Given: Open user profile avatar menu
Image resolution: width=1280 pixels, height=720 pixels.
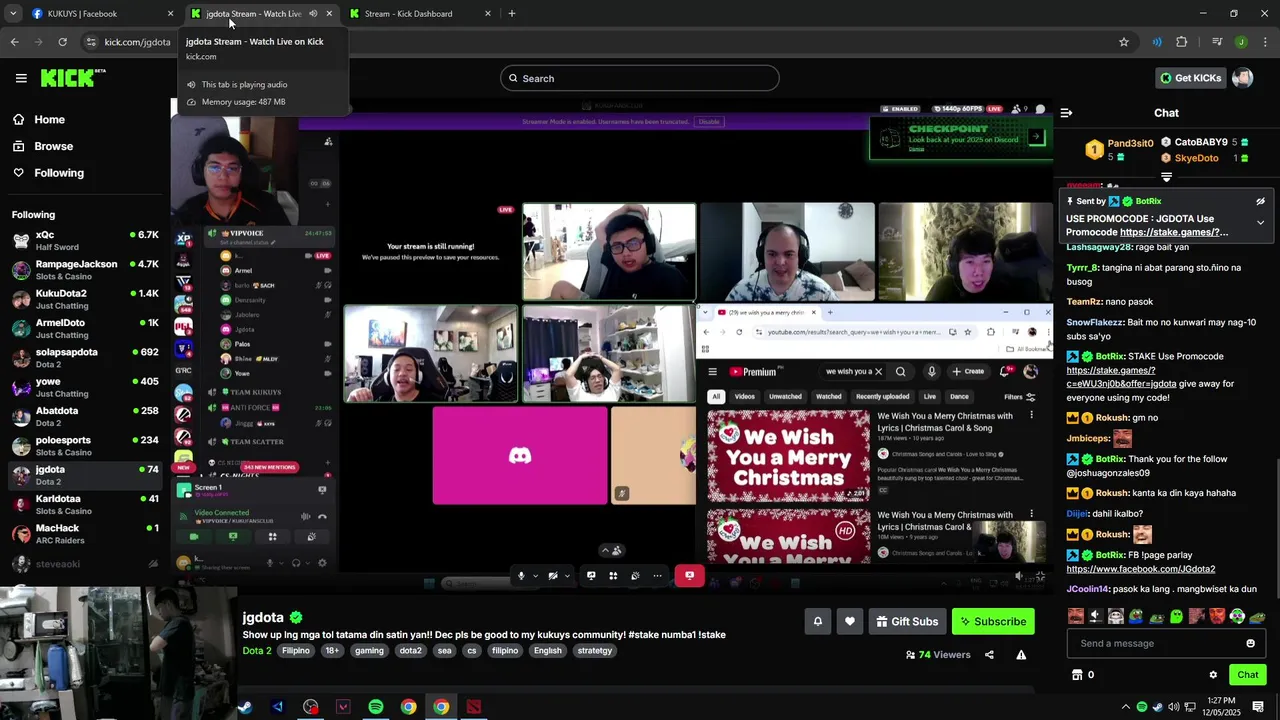Looking at the screenshot, I should 1243,78.
